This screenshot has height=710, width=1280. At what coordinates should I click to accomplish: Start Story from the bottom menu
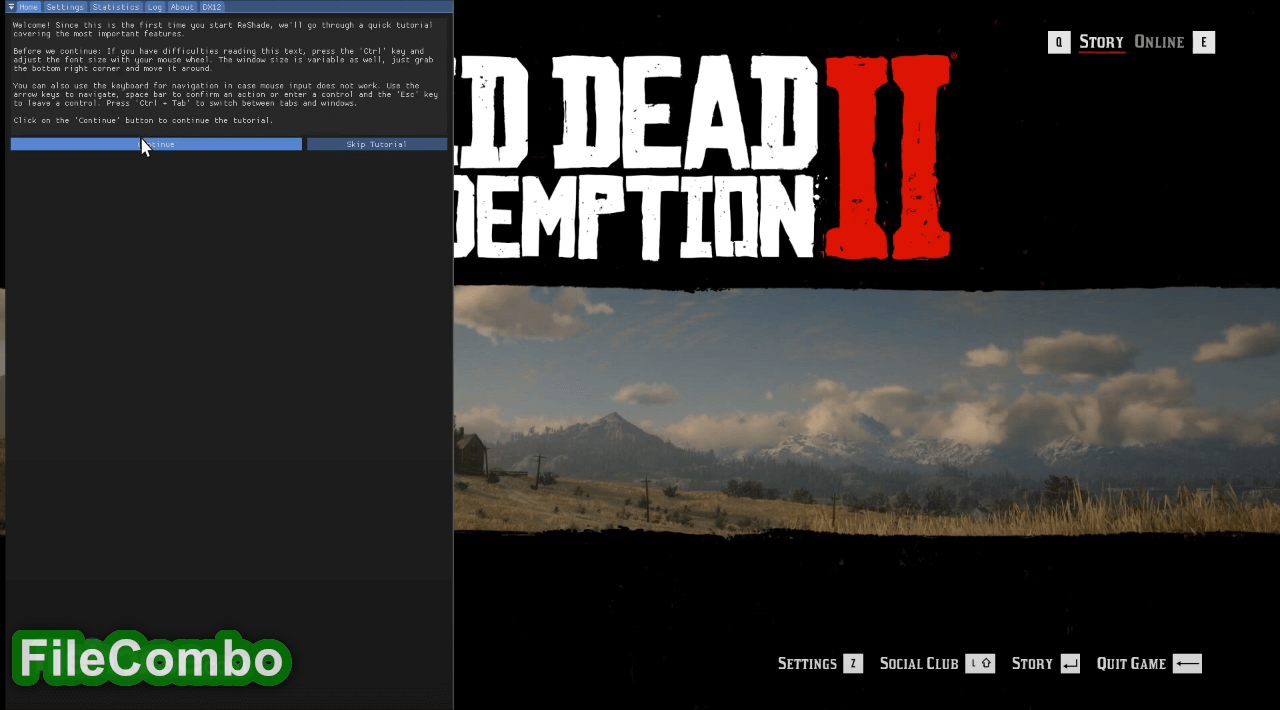(x=1032, y=664)
